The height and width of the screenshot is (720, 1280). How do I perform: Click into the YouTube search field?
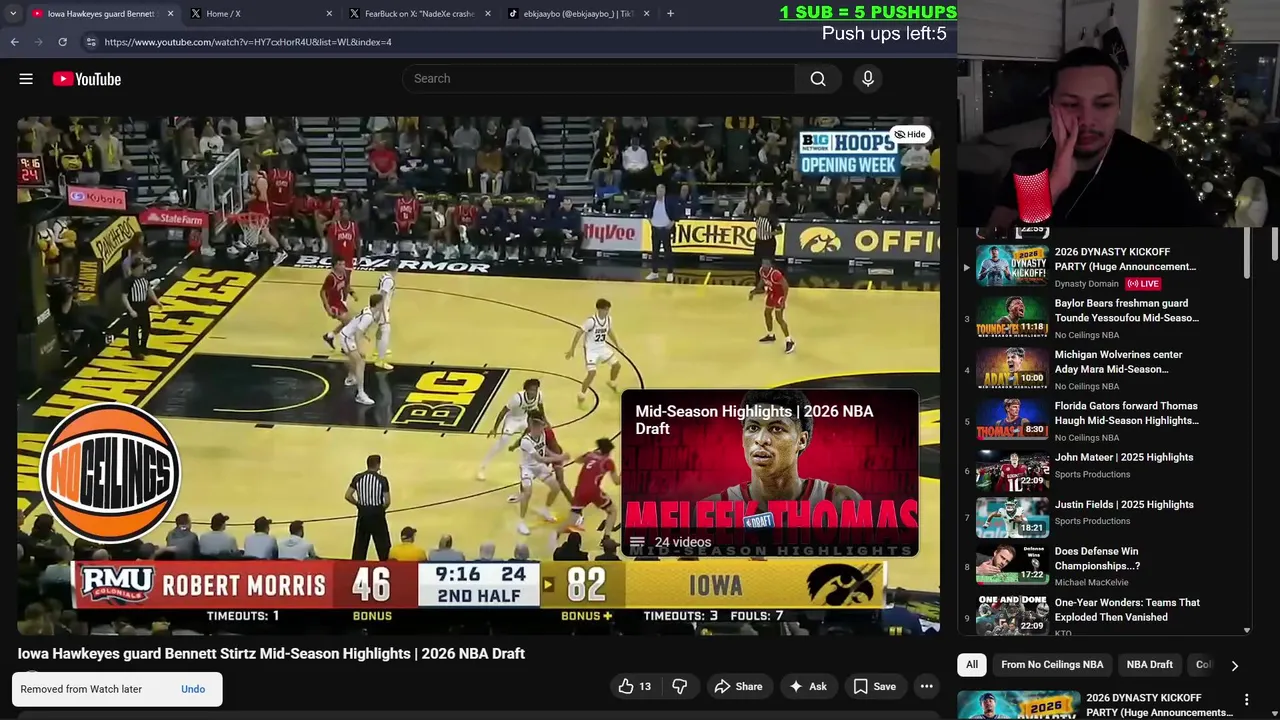pyautogui.click(x=598, y=79)
